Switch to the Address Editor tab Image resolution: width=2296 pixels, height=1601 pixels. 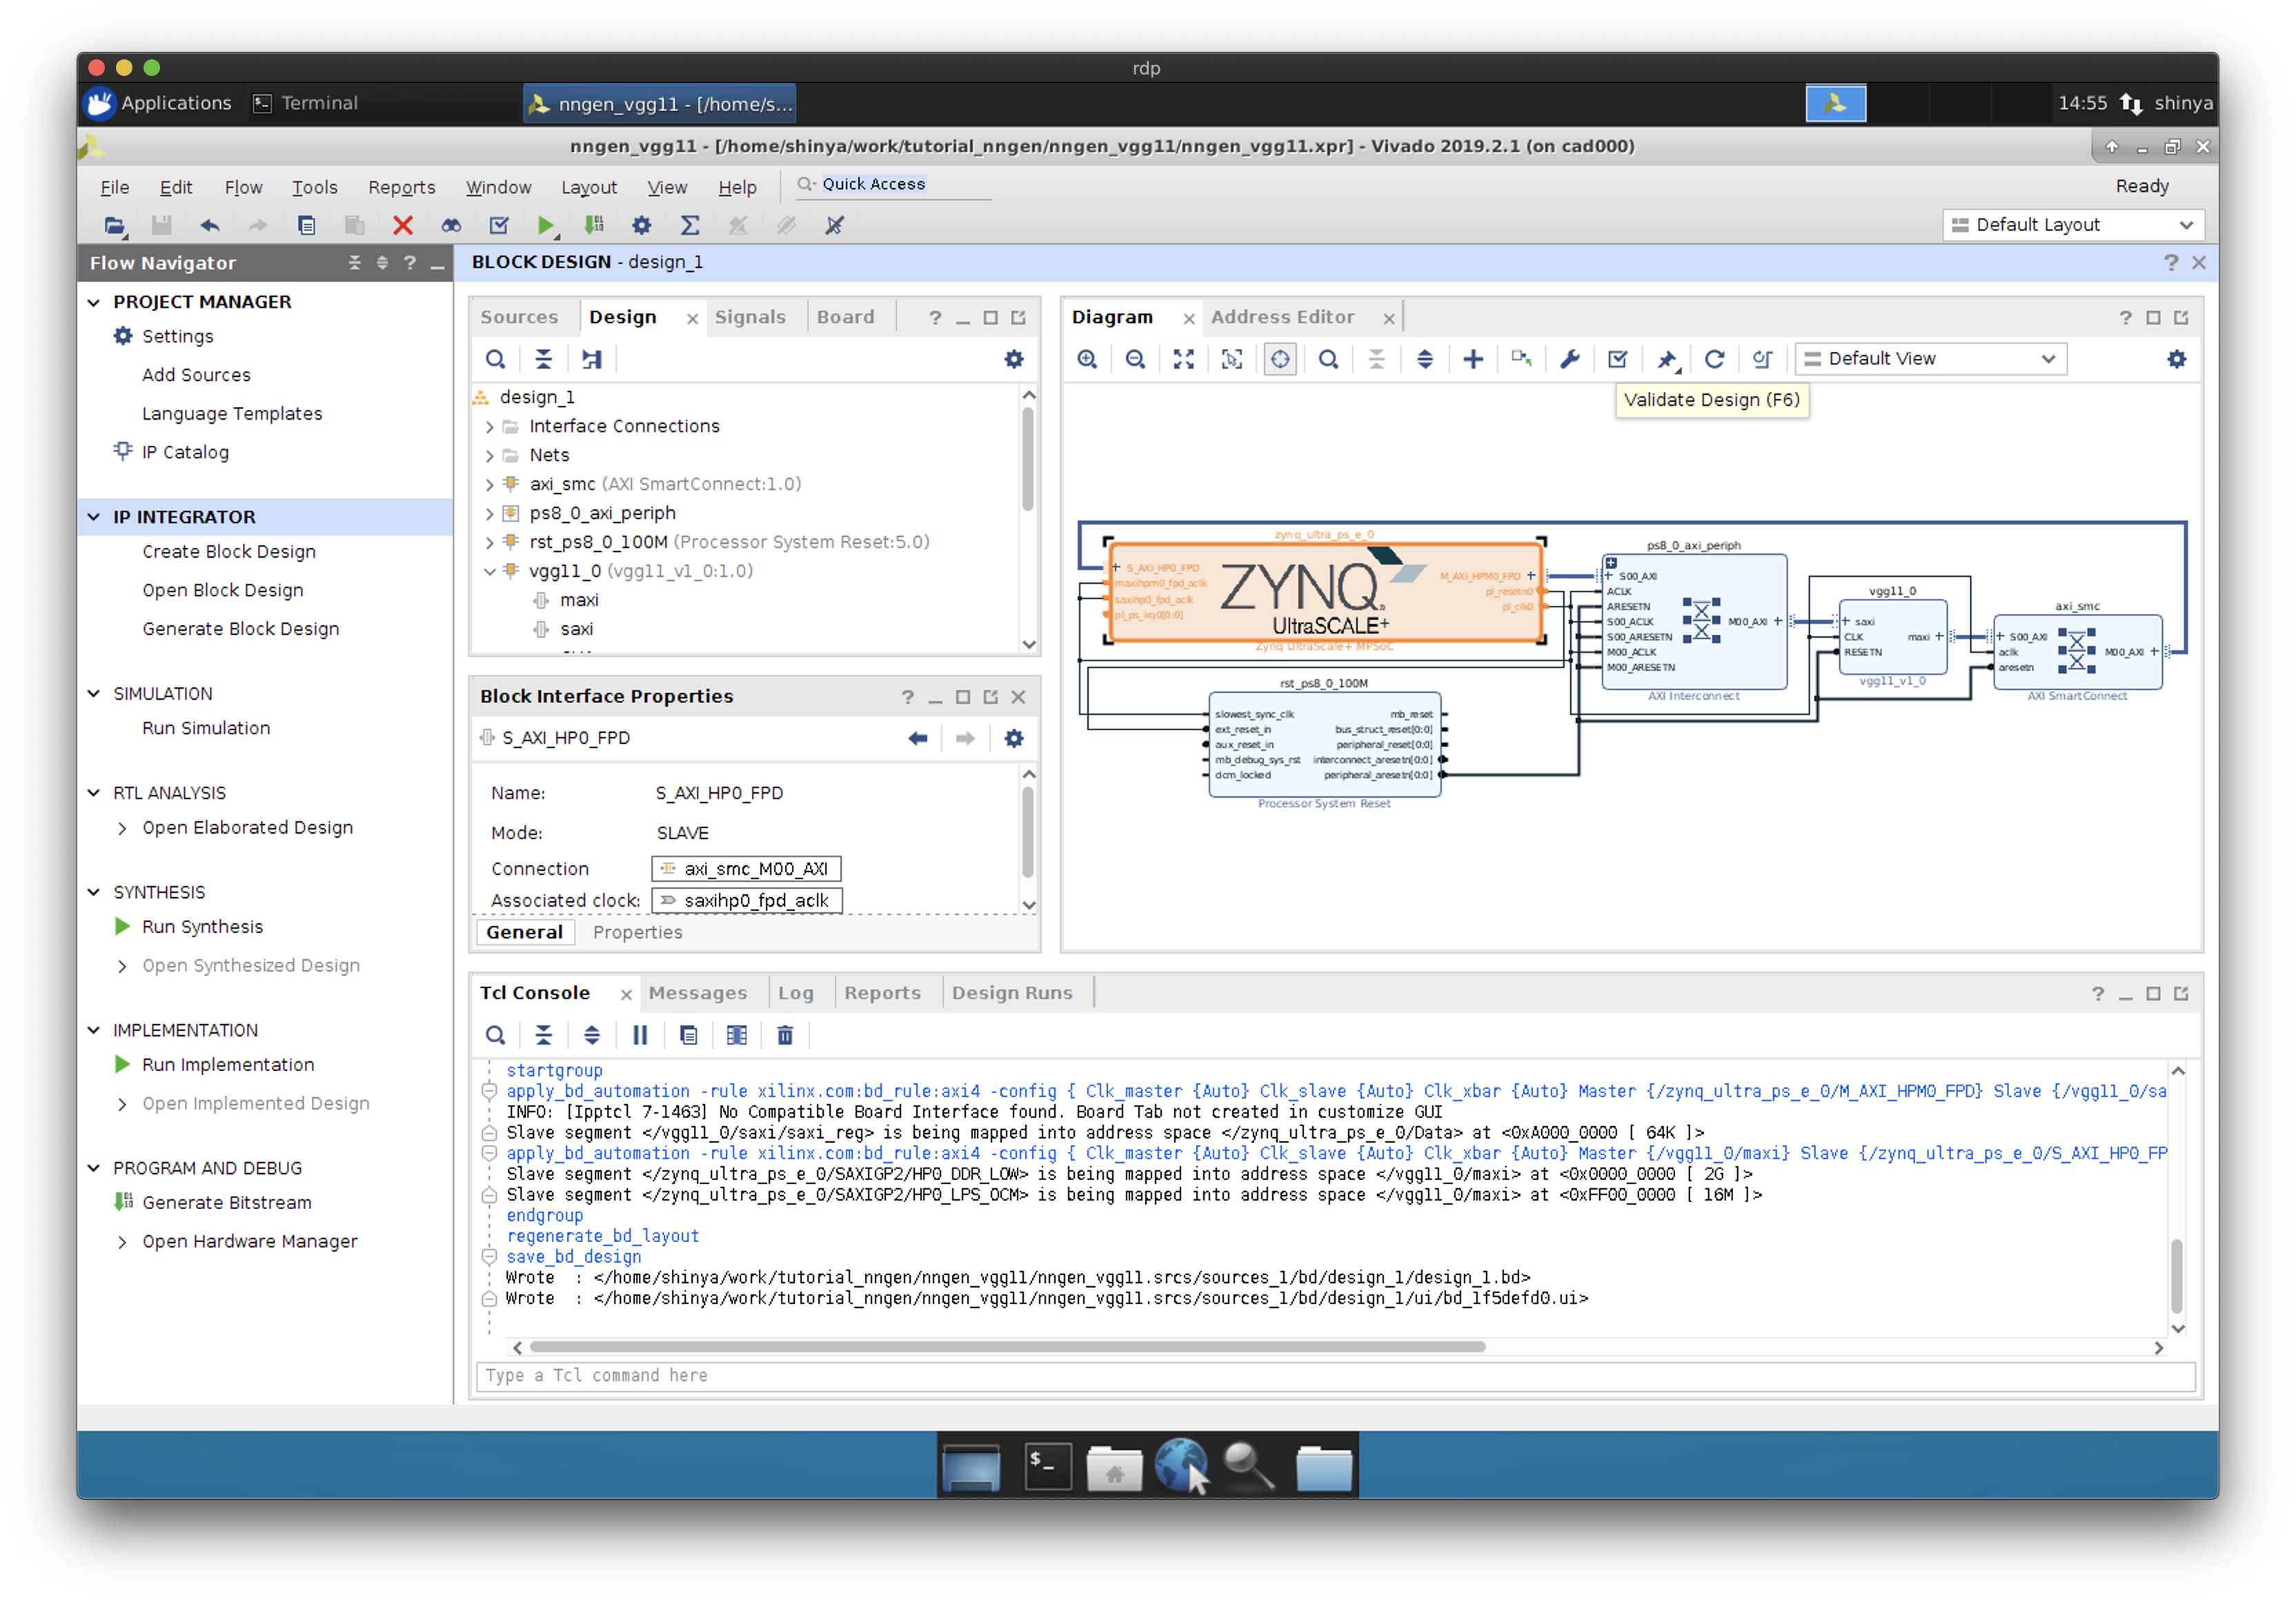point(1282,317)
